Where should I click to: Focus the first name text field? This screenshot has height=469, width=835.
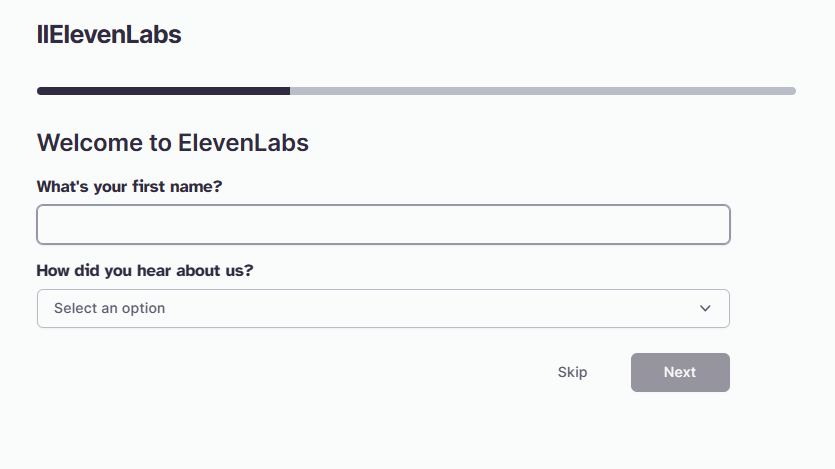tap(383, 225)
